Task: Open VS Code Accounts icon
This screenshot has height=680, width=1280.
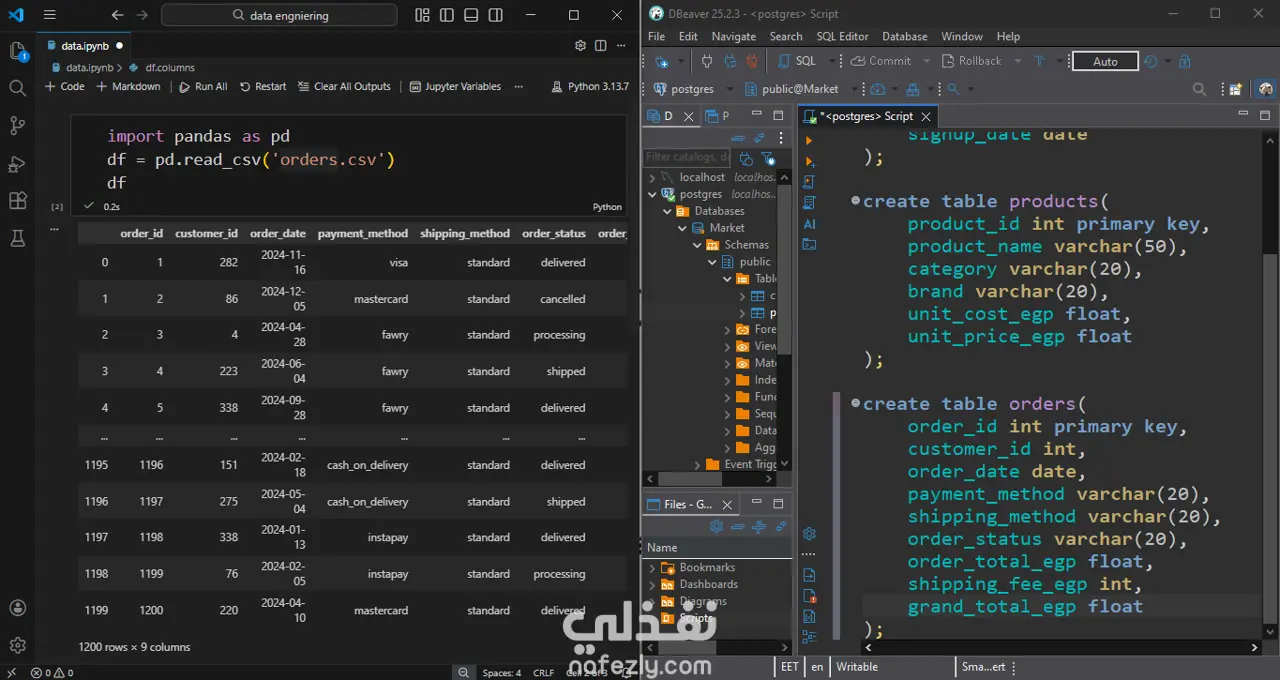Action: click(17, 608)
